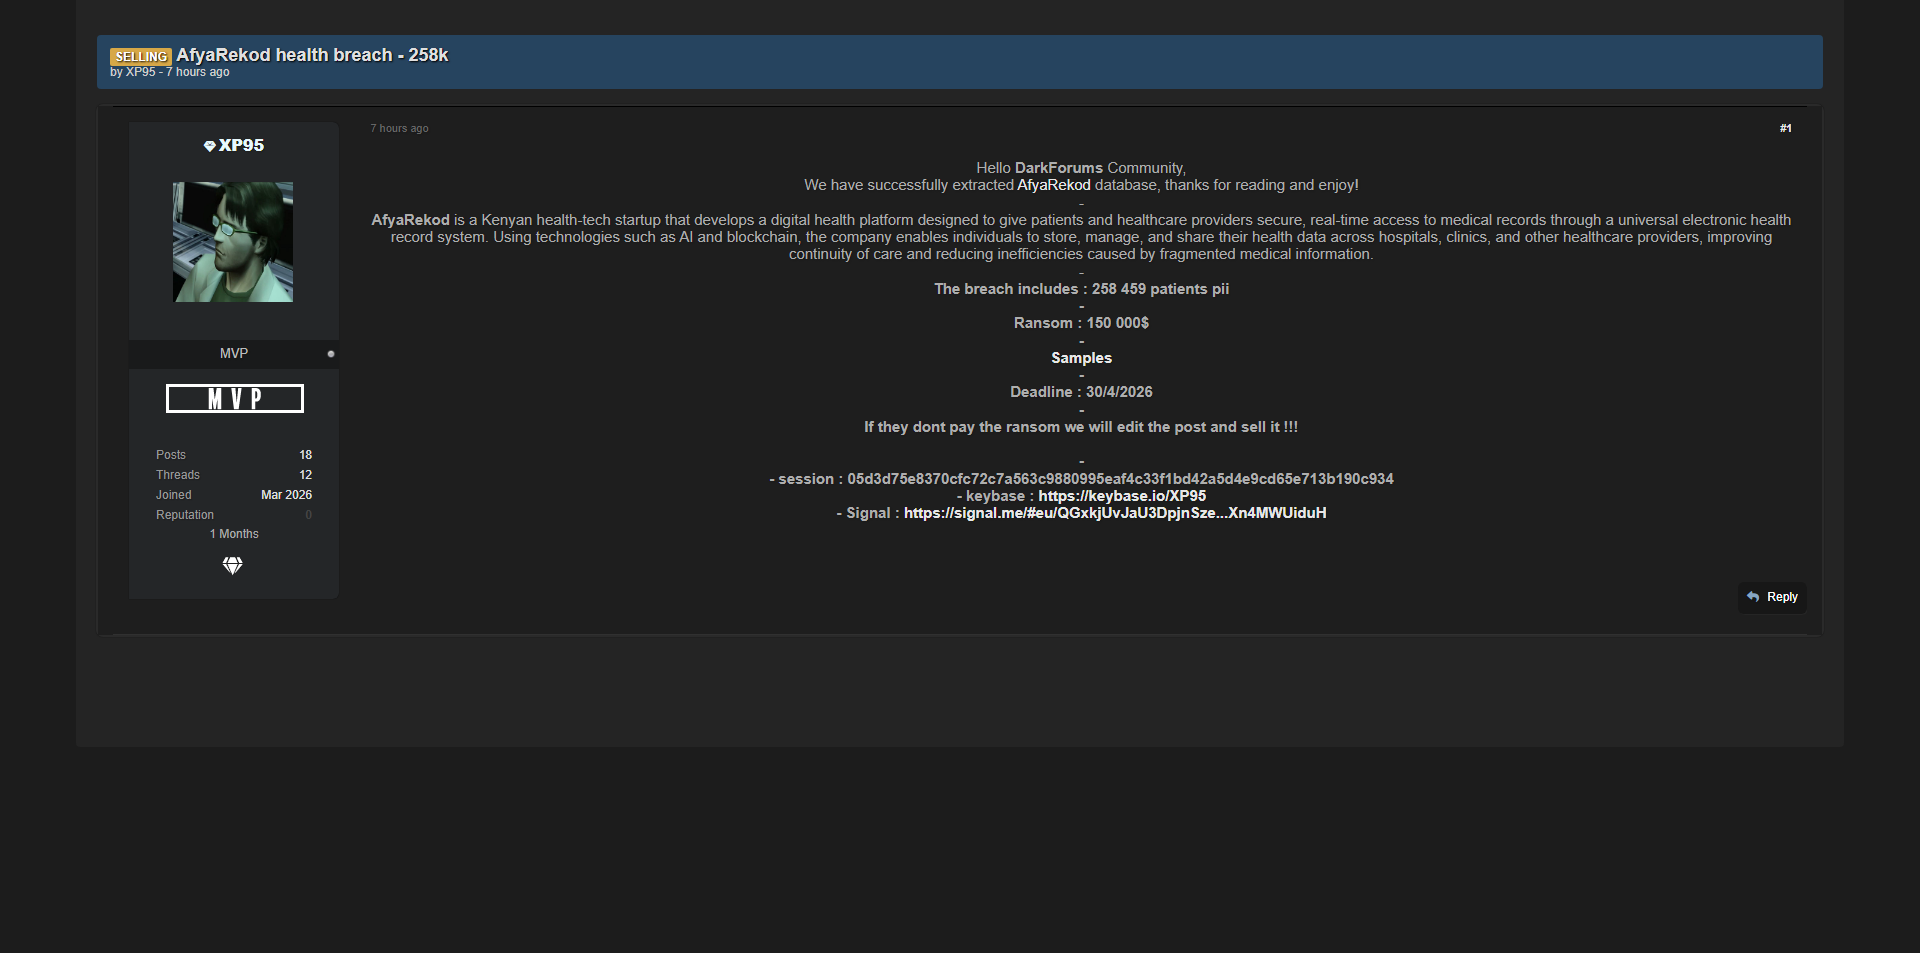Viewport: 1920px width, 953px height.
Task: Open the #1 post permalink
Action: (x=1785, y=128)
